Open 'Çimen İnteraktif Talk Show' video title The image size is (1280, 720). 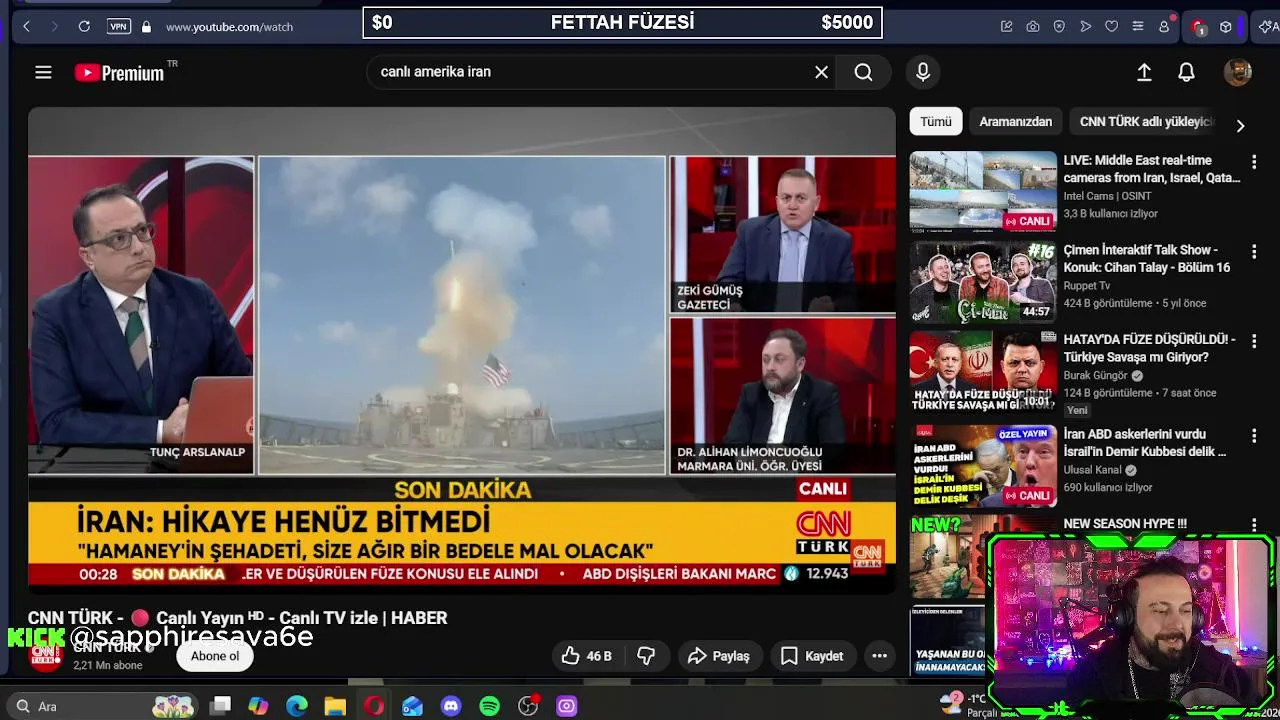tap(1147, 259)
